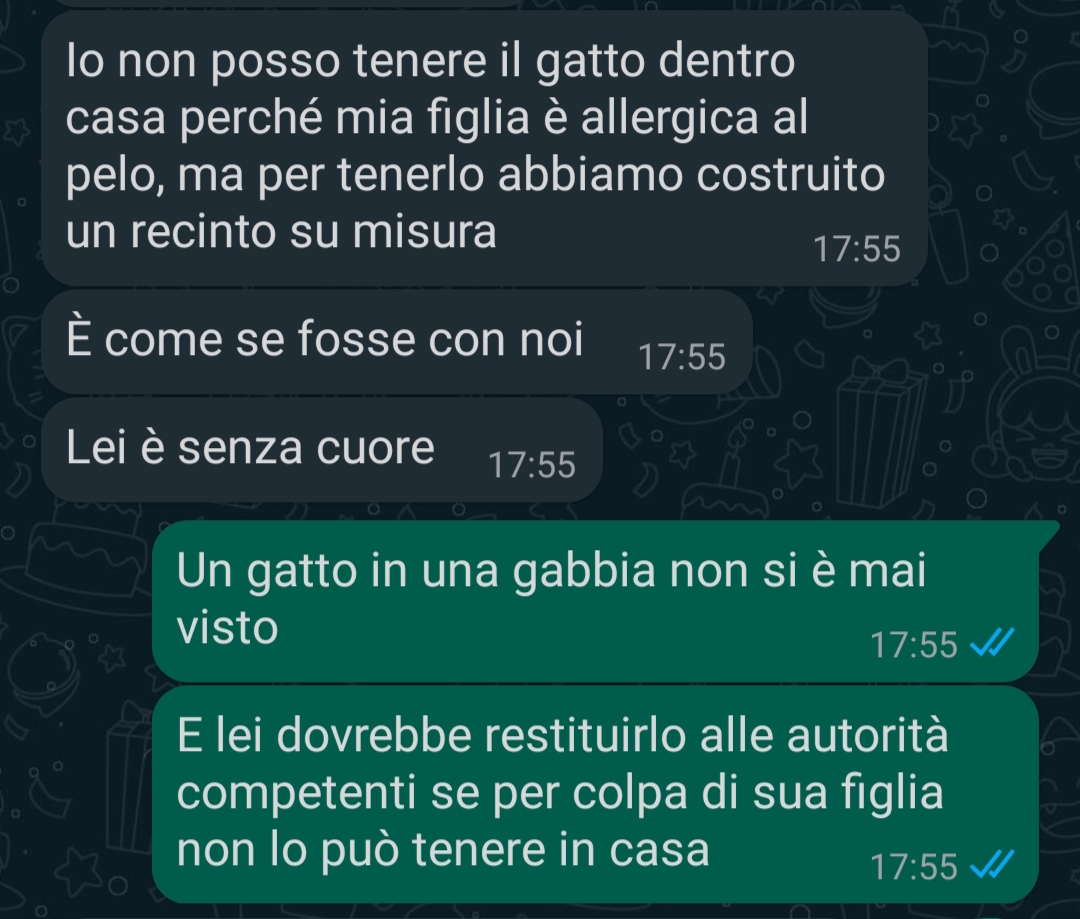
Task: Tap the 17:55 timestamp beside 'È come se fosse con noi'
Action: tap(682, 357)
